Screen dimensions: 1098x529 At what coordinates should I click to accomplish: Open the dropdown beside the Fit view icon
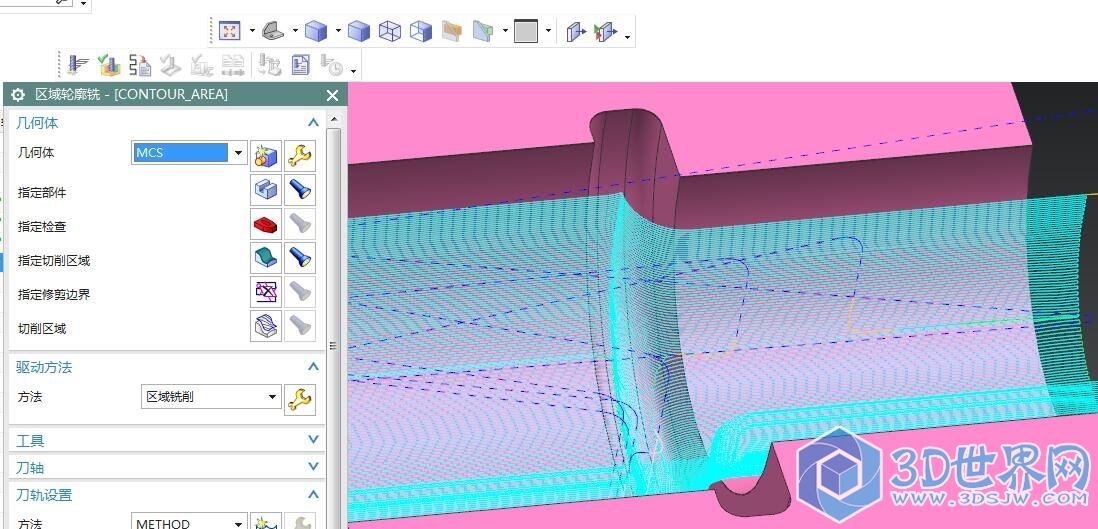tap(252, 31)
